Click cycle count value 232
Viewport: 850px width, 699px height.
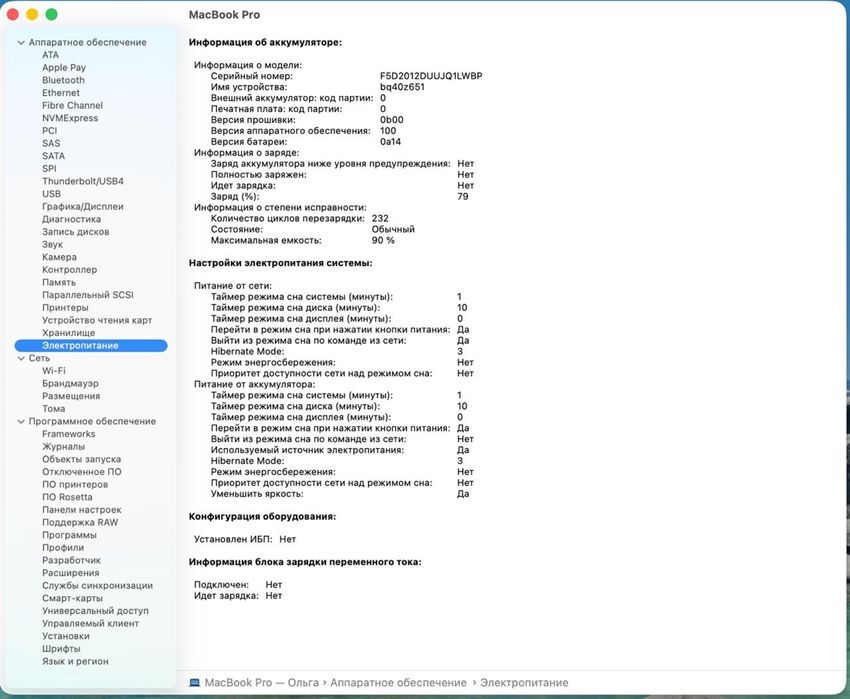(380, 218)
